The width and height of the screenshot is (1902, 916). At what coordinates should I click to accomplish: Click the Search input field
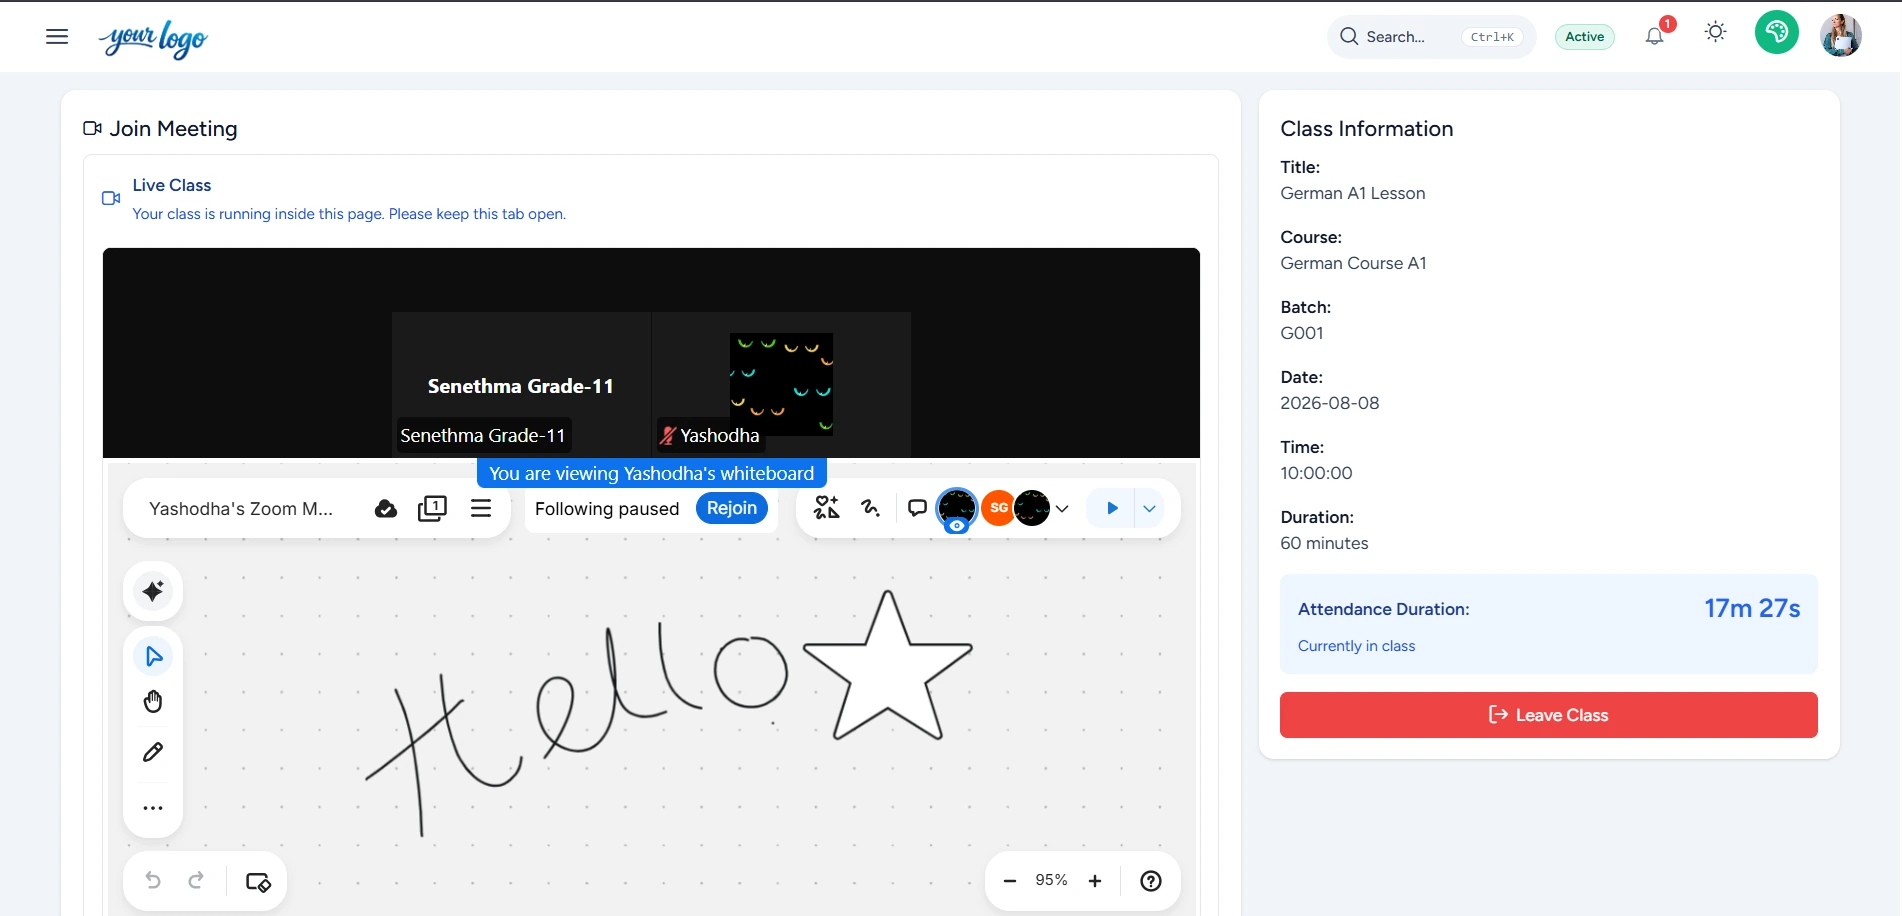[x=1431, y=37]
